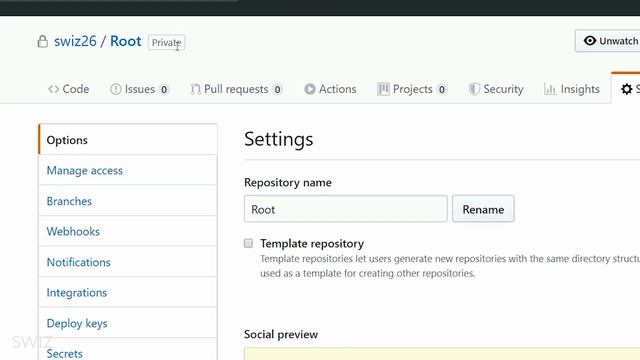Open the swiz26 owner profile link
The width and height of the screenshot is (640, 360).
[x=75, y=41]
